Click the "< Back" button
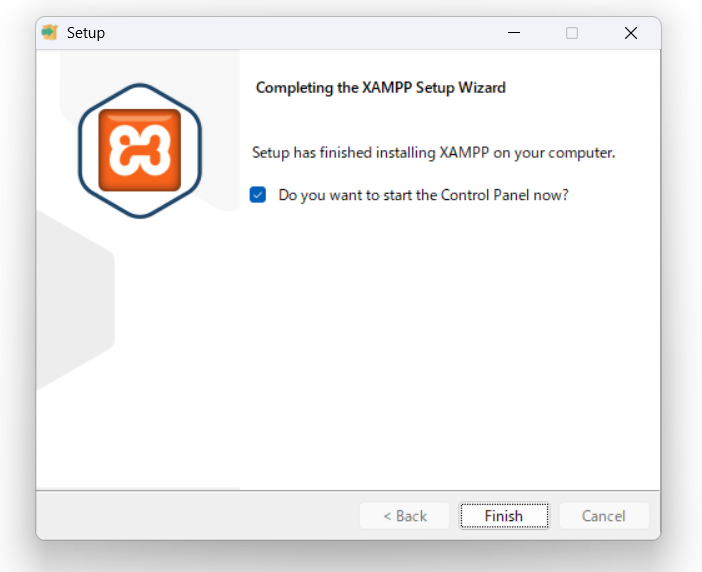The height and width of the screenshot is (572, 702). coord(404,516)
